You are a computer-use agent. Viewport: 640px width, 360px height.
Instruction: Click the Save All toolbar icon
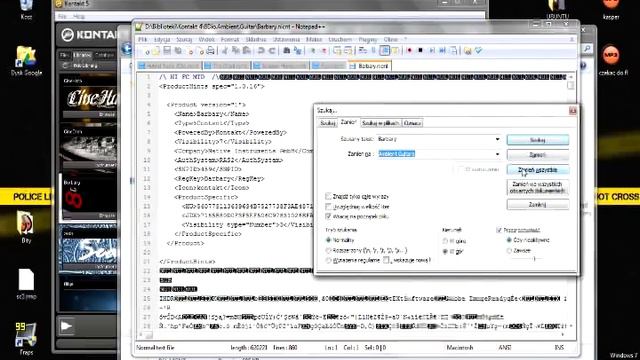178,51
